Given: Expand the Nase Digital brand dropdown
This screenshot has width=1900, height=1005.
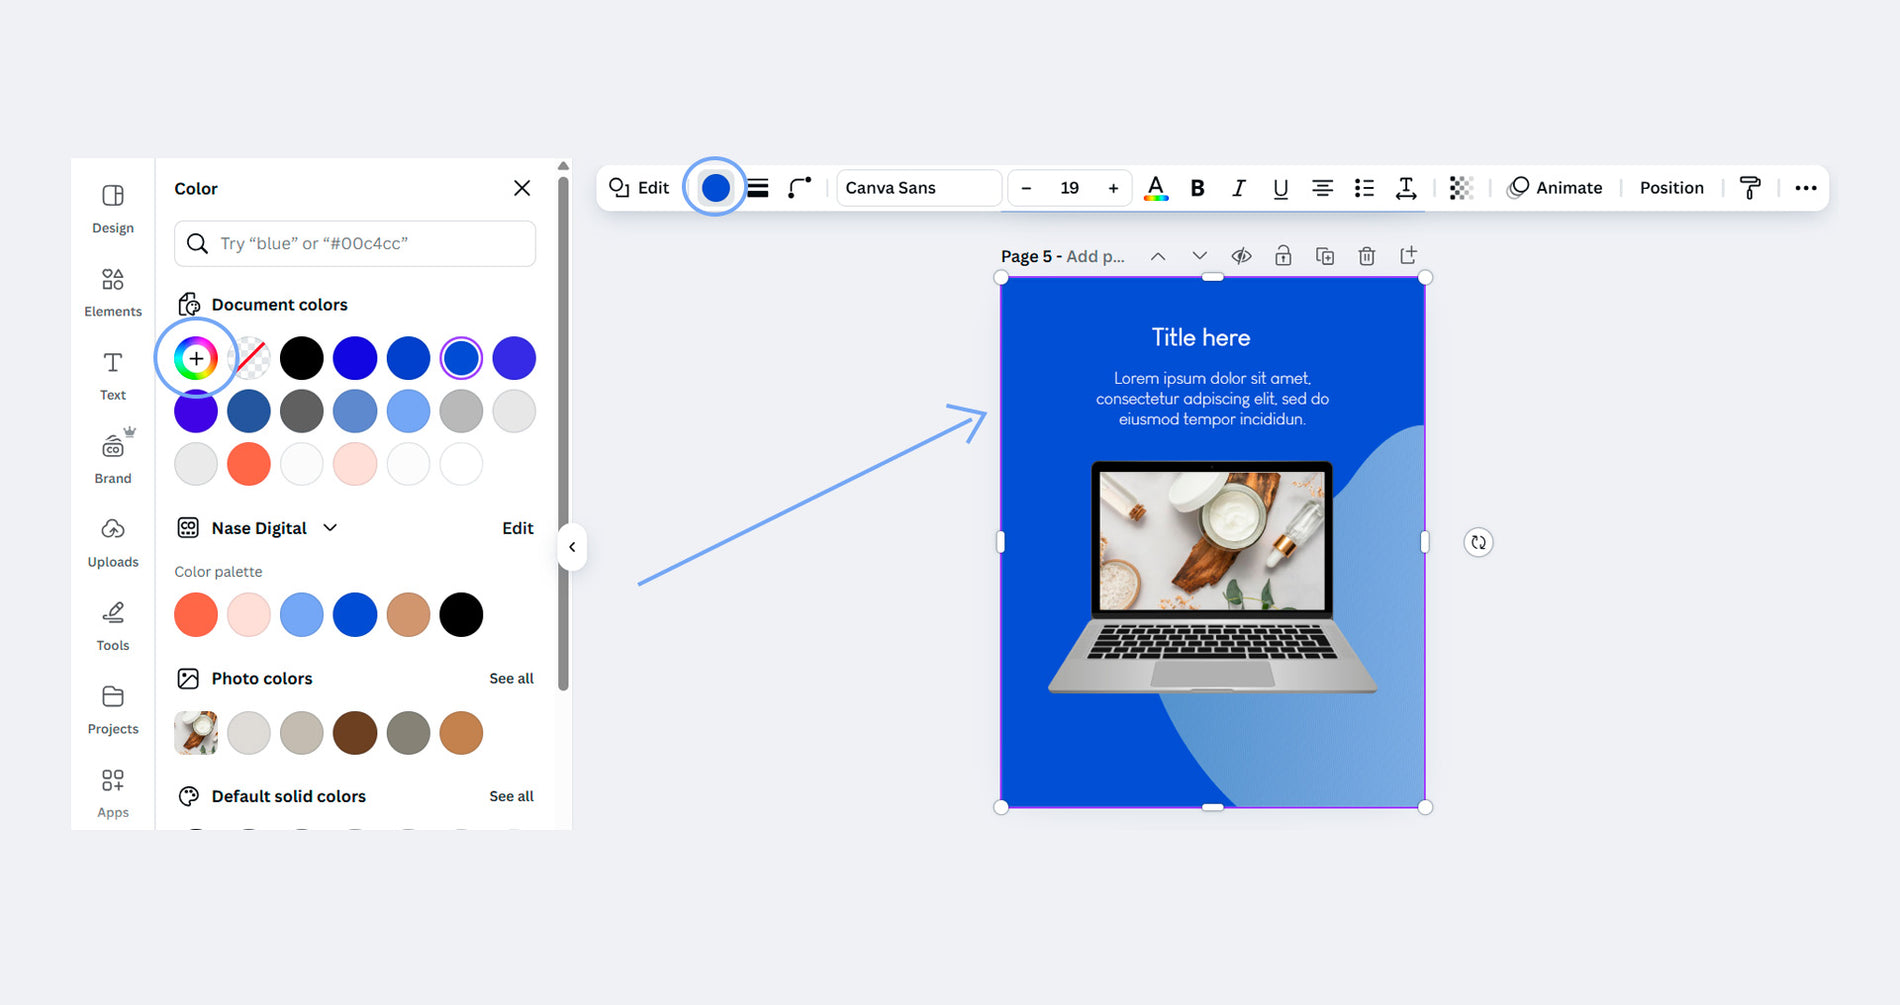Looking at the screenshot, I should tap(330, 528).
